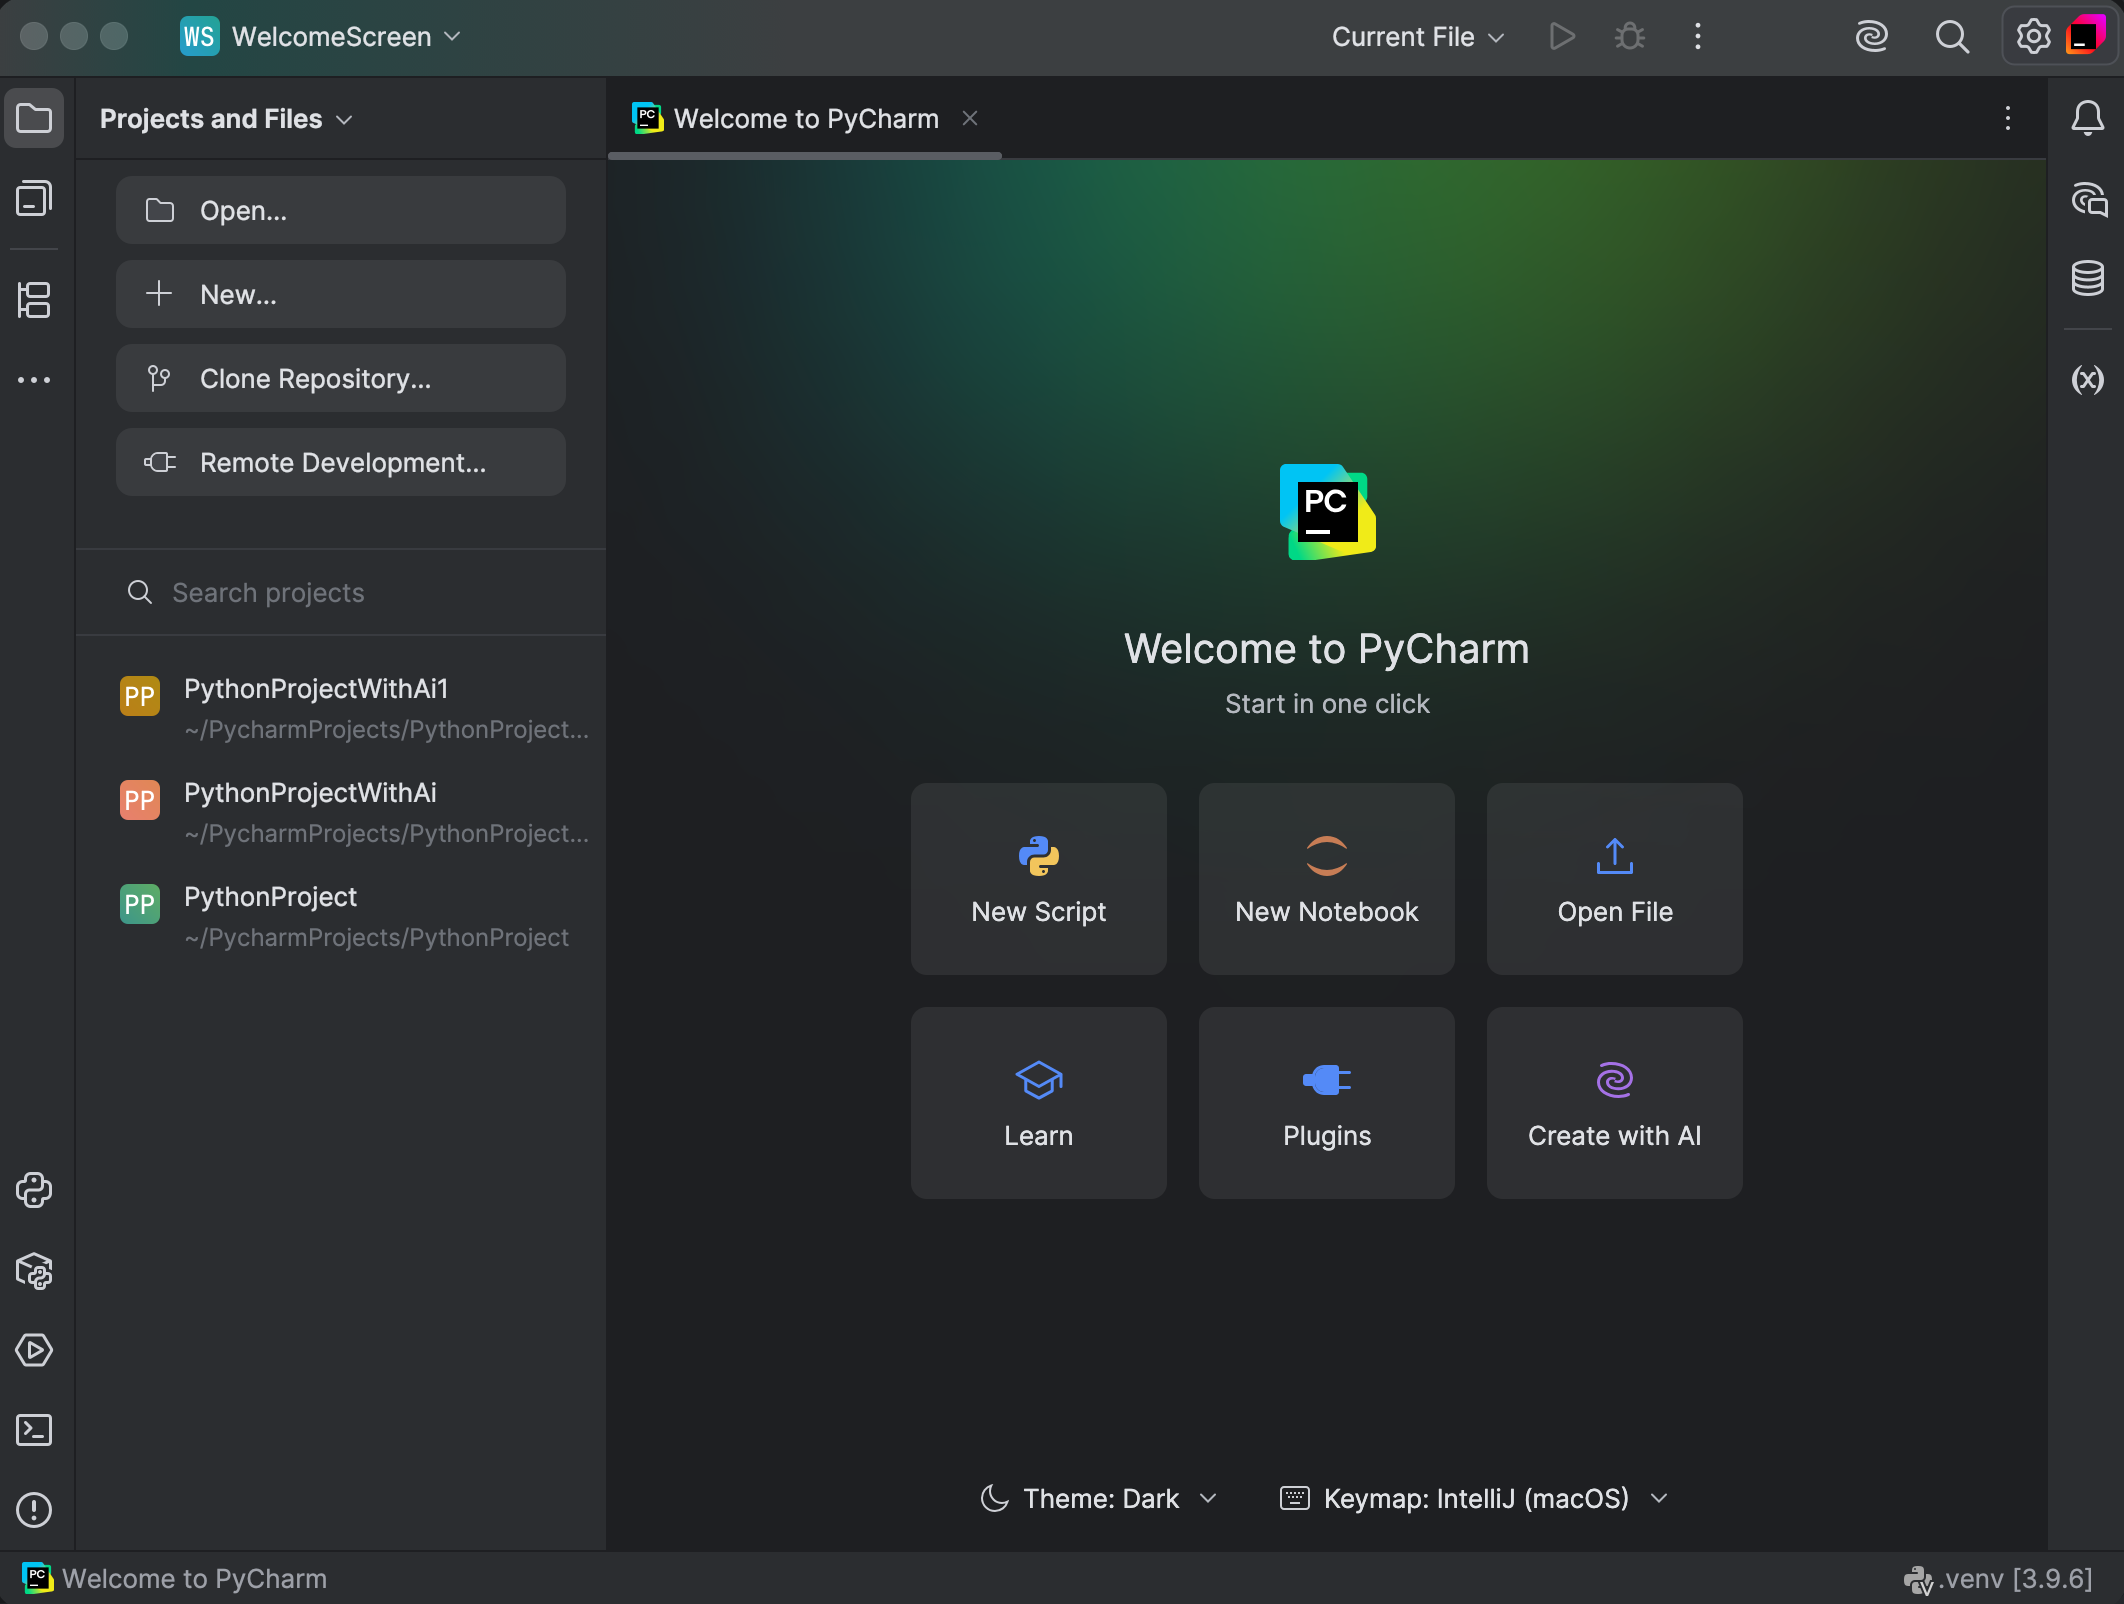The image size is (2124, 1604).
Task: Open IDE settings gear icon
Action: [2033, 37]
